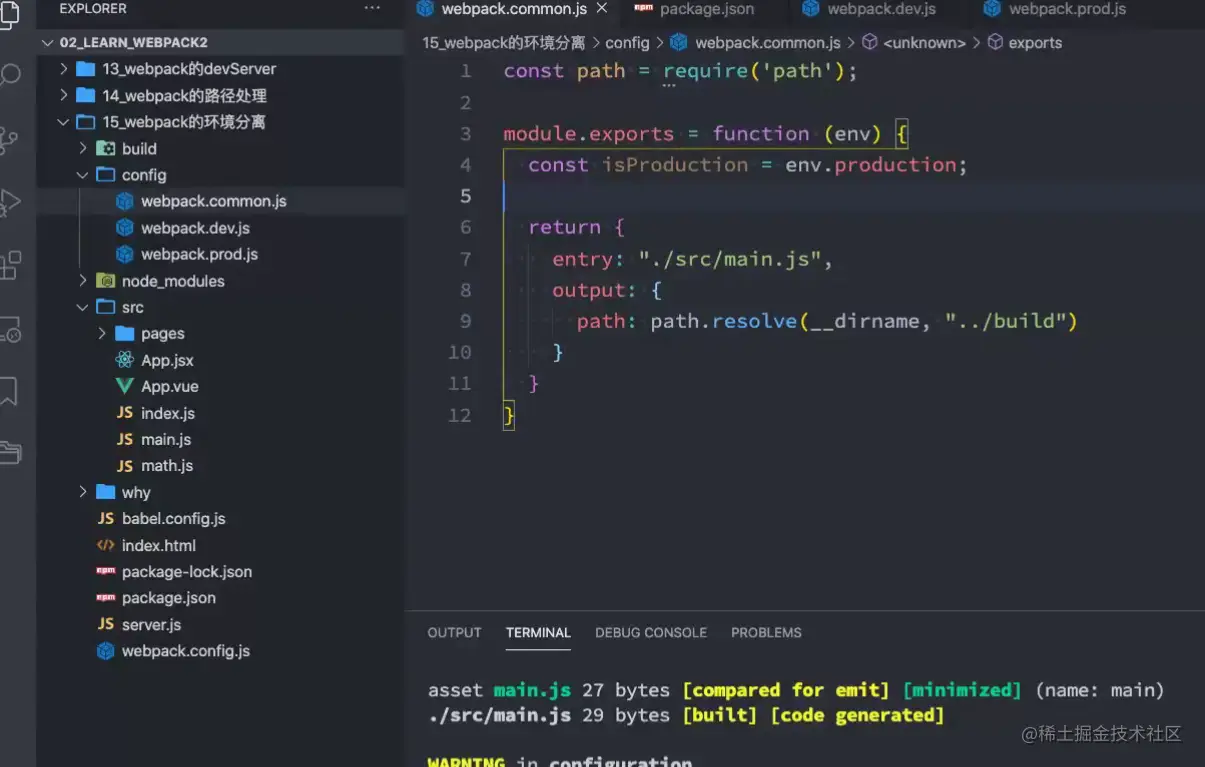Expand the 13_webpack的devServer folder chevron
The width and height of the screenshot is (1205, 767).
click(x=64, y=69)
